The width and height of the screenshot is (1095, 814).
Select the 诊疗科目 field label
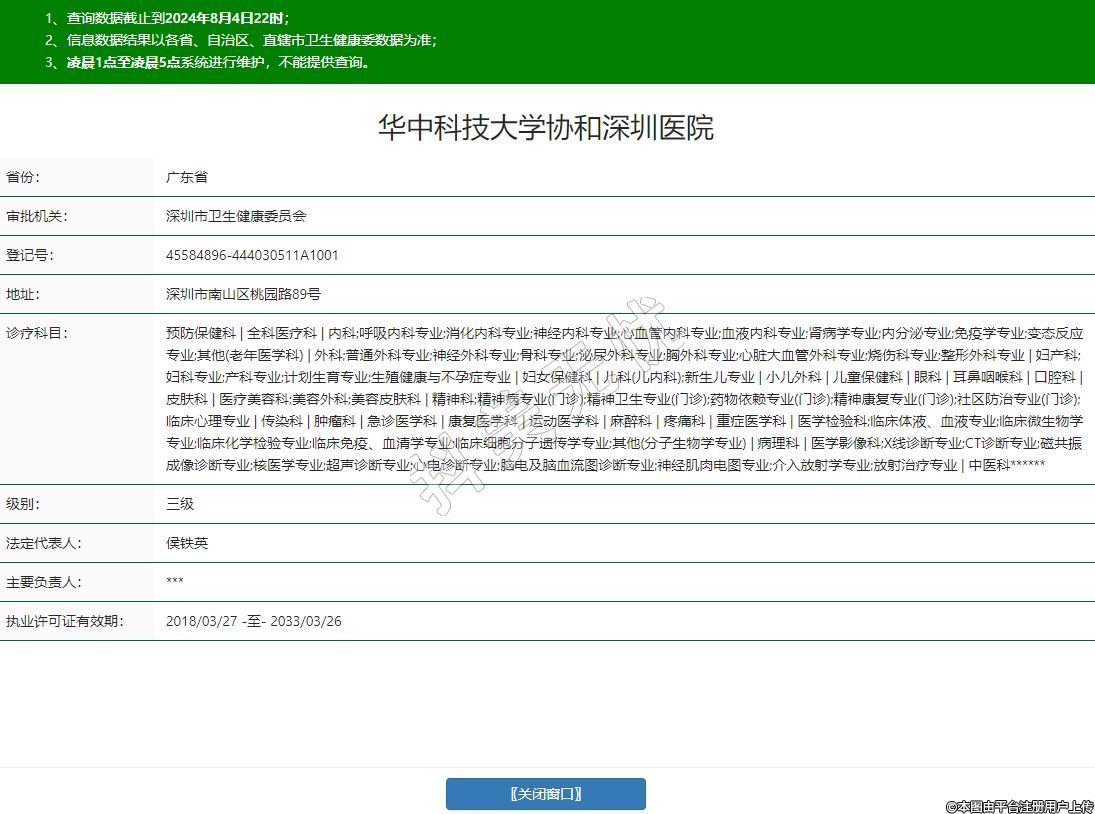pyautogui.click(x=36, y=333)
